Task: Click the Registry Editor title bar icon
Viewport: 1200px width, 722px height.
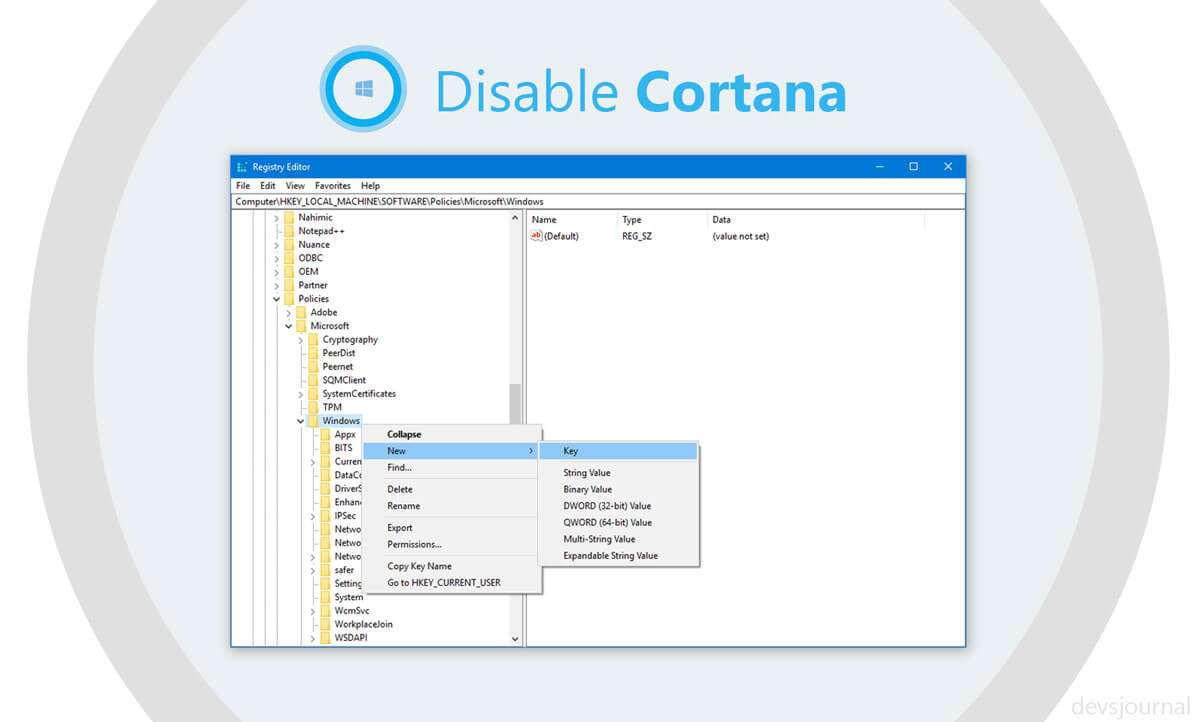Action: tap(242, 167)
